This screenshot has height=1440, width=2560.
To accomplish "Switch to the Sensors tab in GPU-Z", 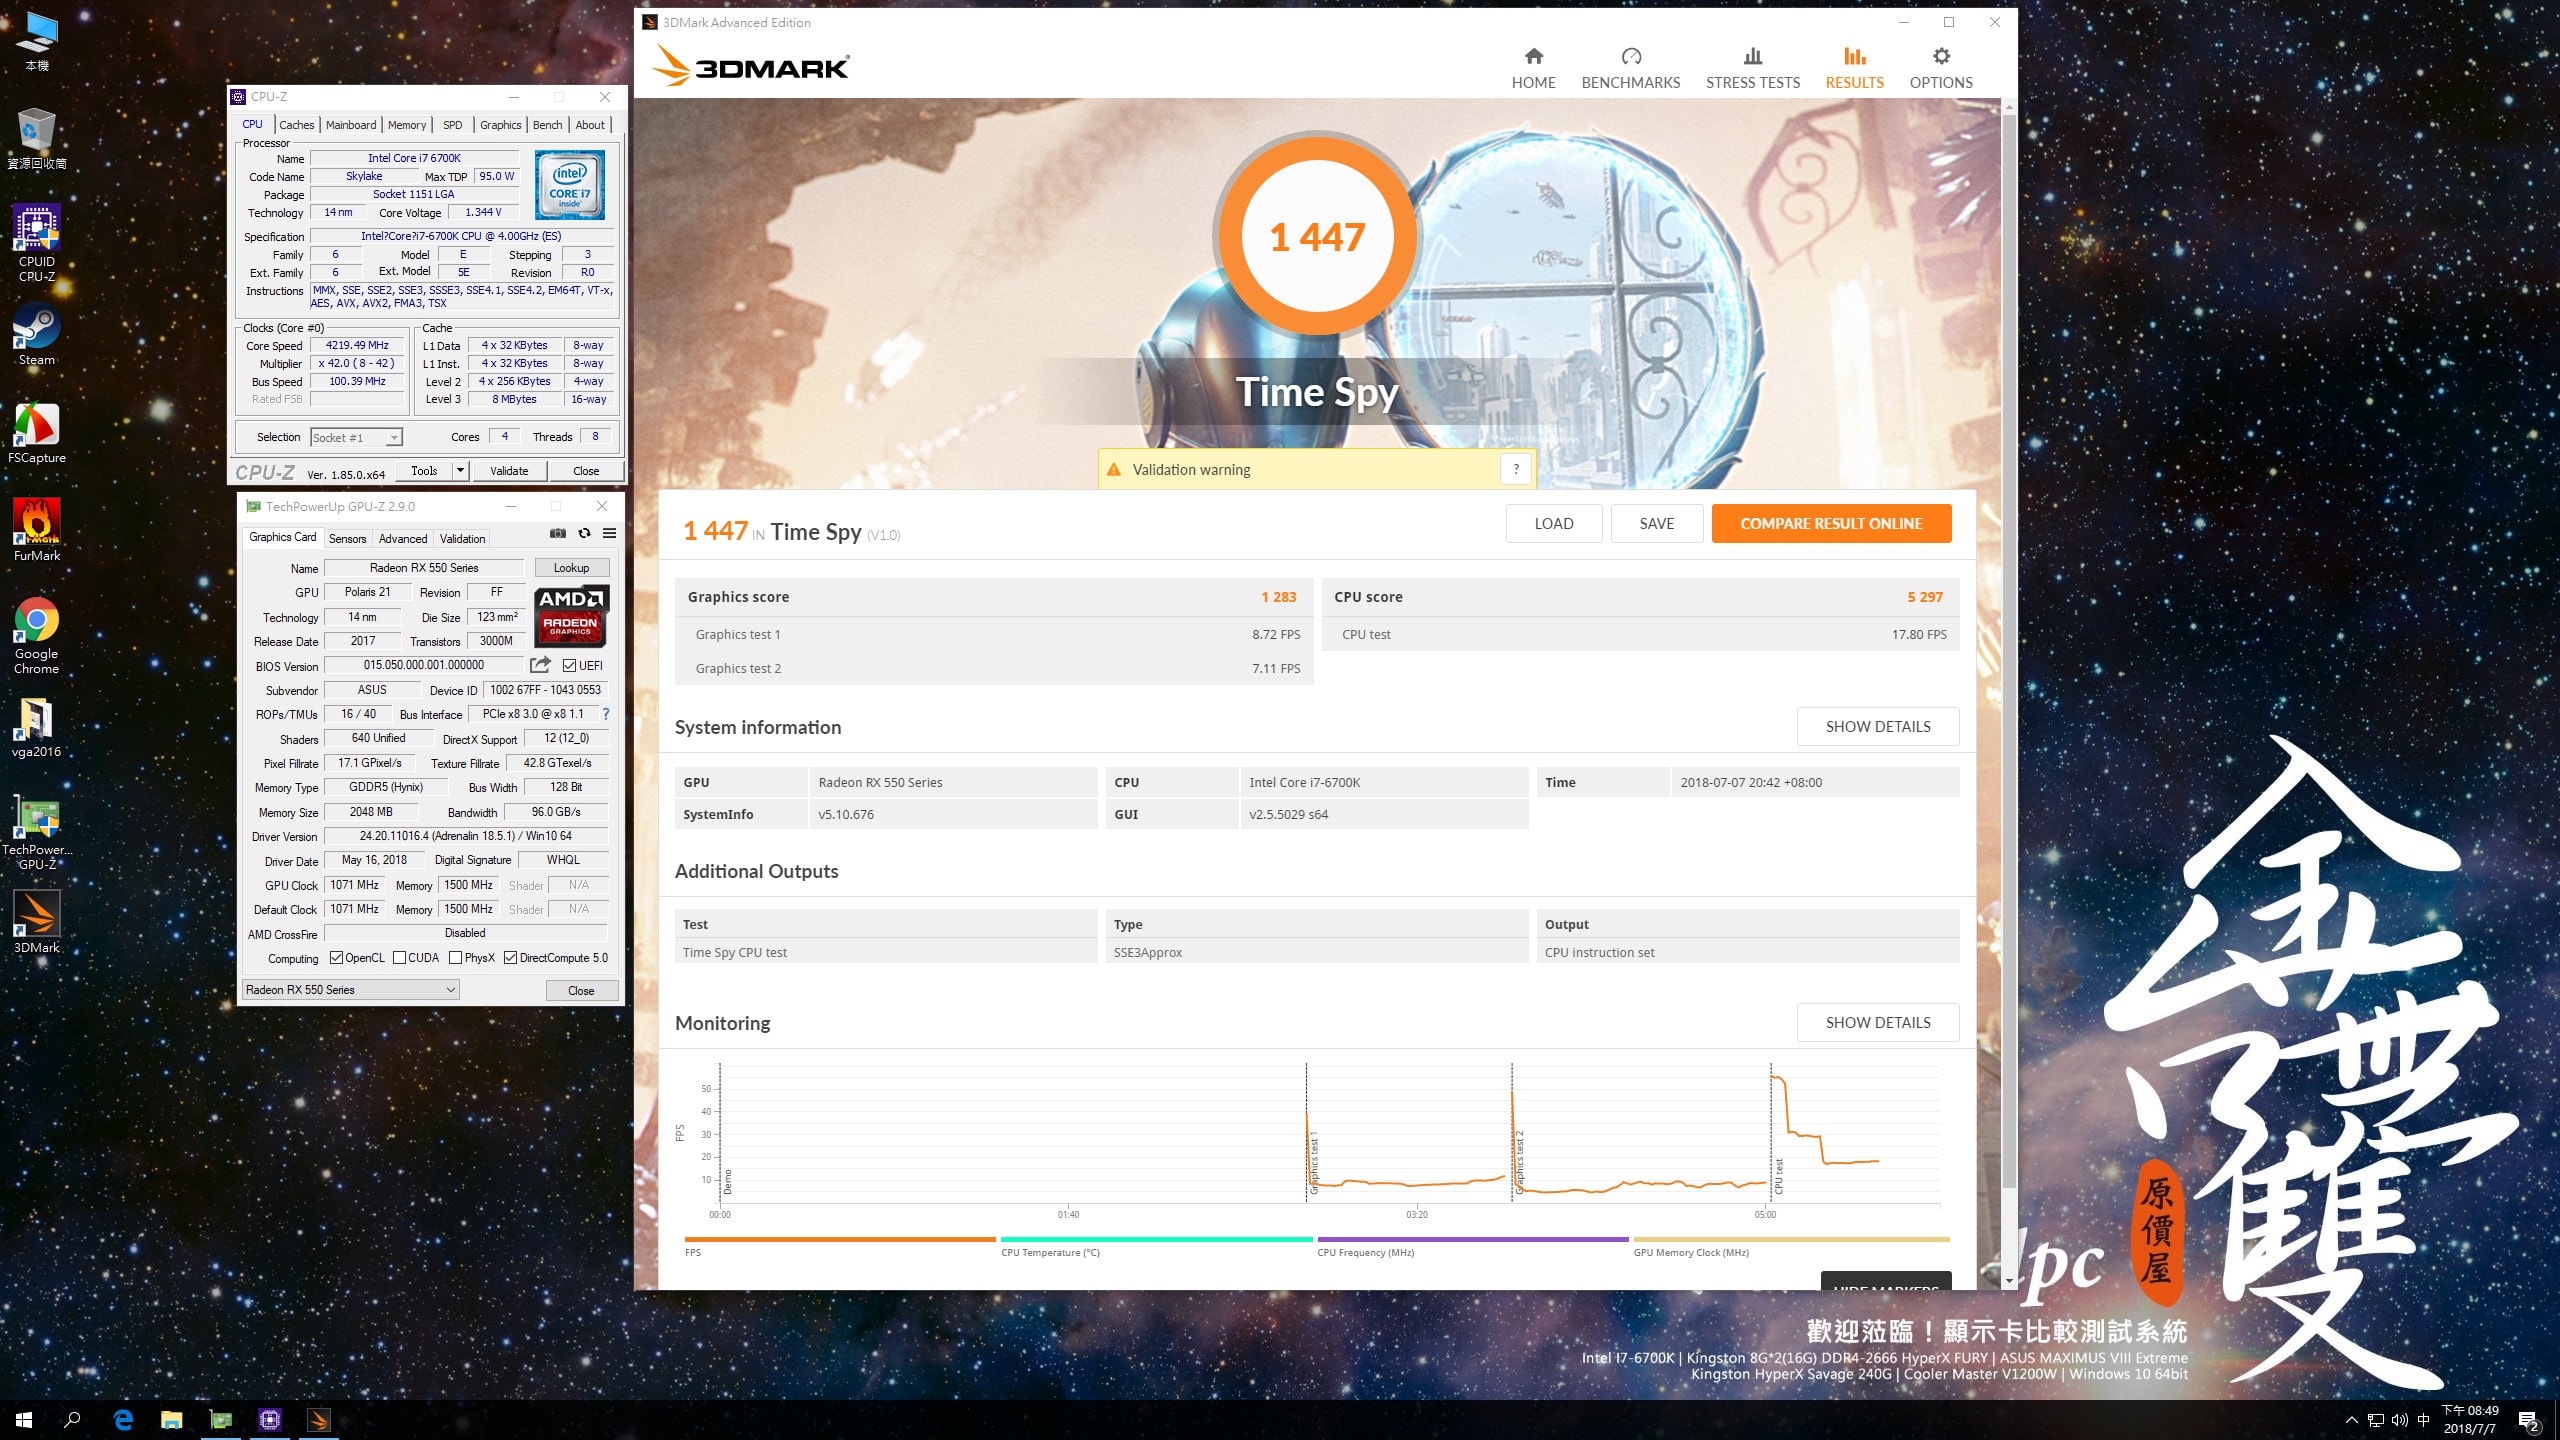I will pos(347,539).
